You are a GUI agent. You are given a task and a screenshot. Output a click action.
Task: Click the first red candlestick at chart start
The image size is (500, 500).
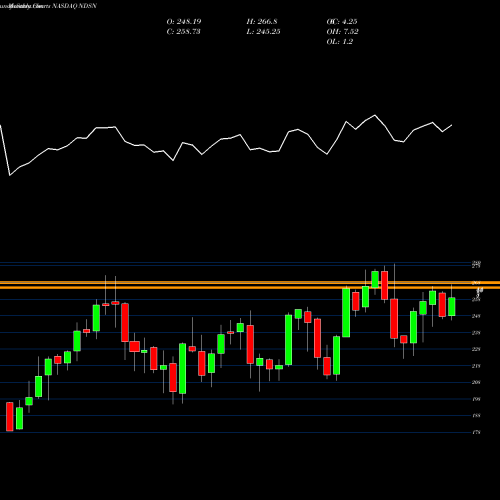click(10, 417)
